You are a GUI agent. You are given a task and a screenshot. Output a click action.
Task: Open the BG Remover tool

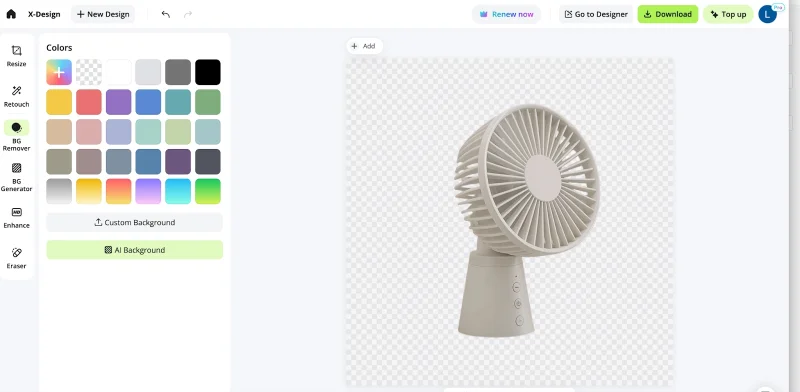[16, 136]
